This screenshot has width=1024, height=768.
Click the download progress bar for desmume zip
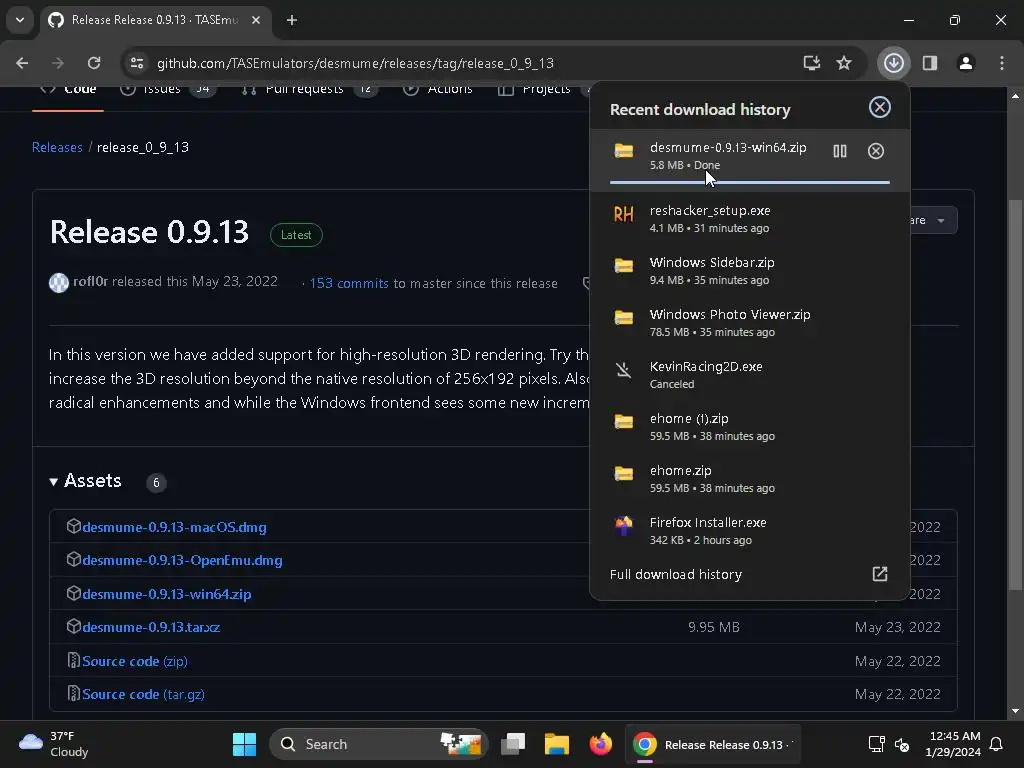pos(749,183)
